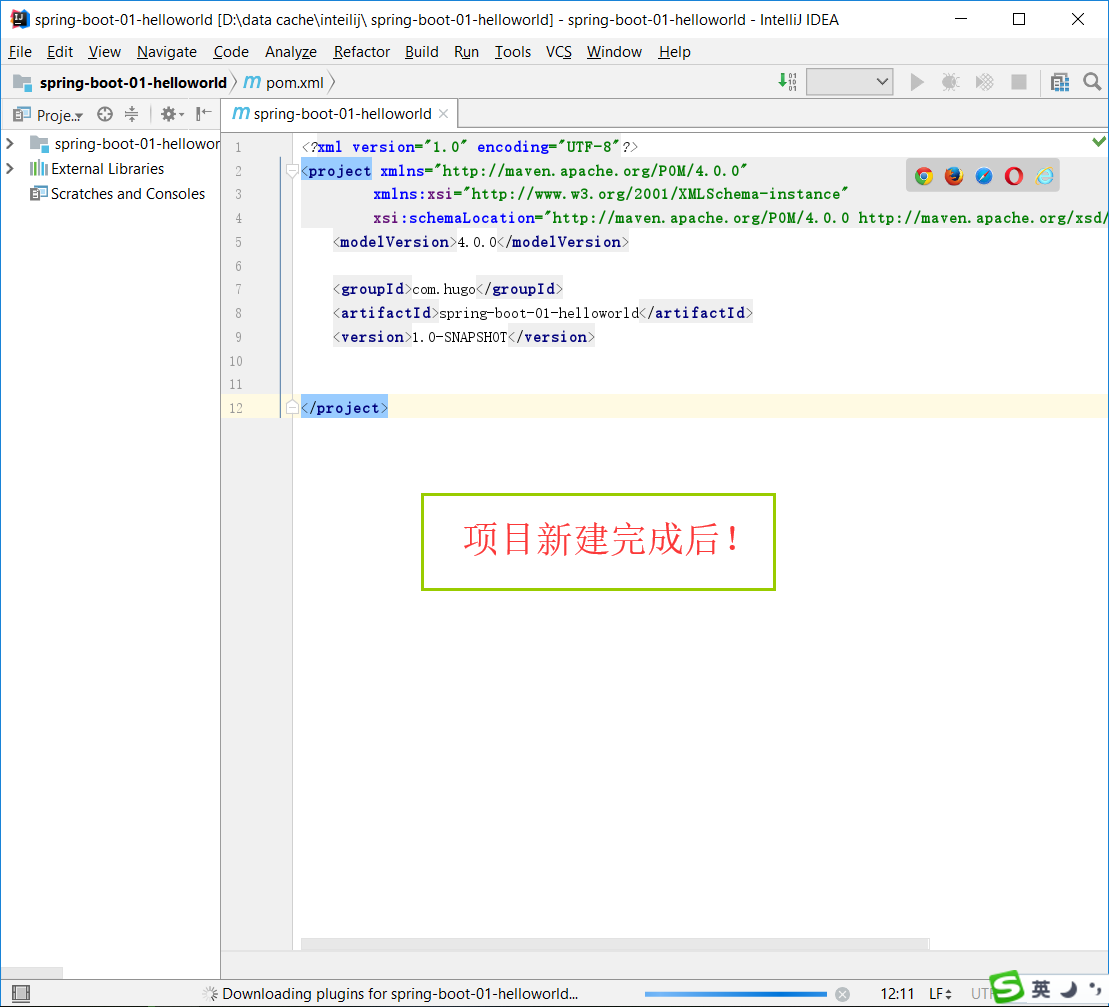Open in Chrome browser icon
This screenshot has height=1007, width=1109.
[x=924, y=176]
